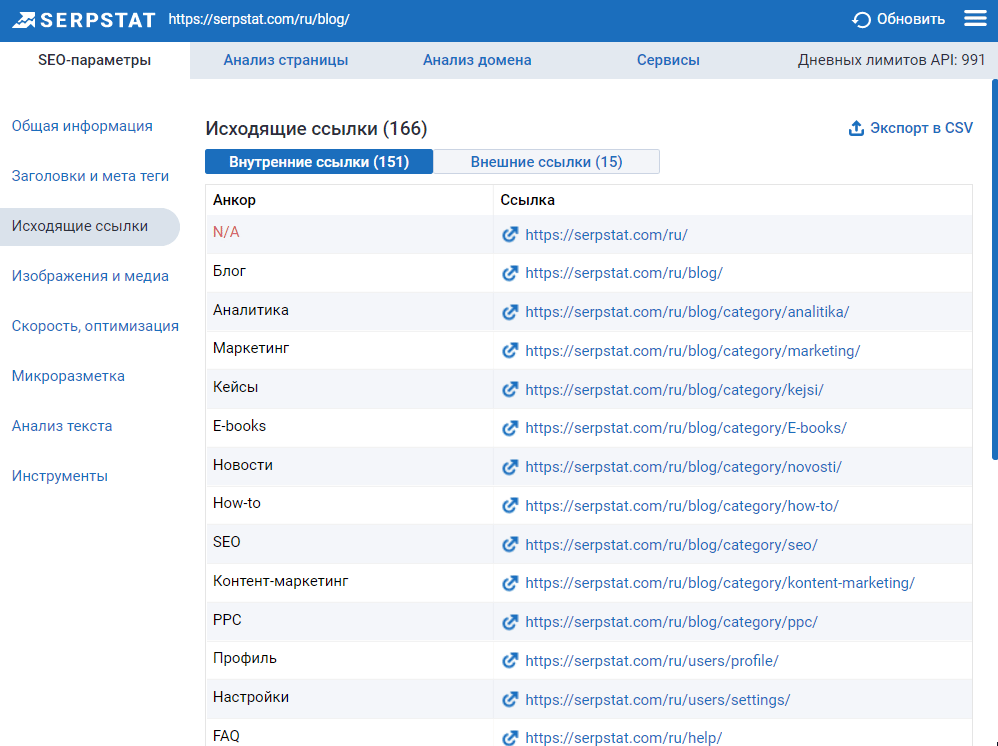The width and height of the screenshot is (998, 746).
Task: Click the refresh icon next to Обновить
Action: 861,20
